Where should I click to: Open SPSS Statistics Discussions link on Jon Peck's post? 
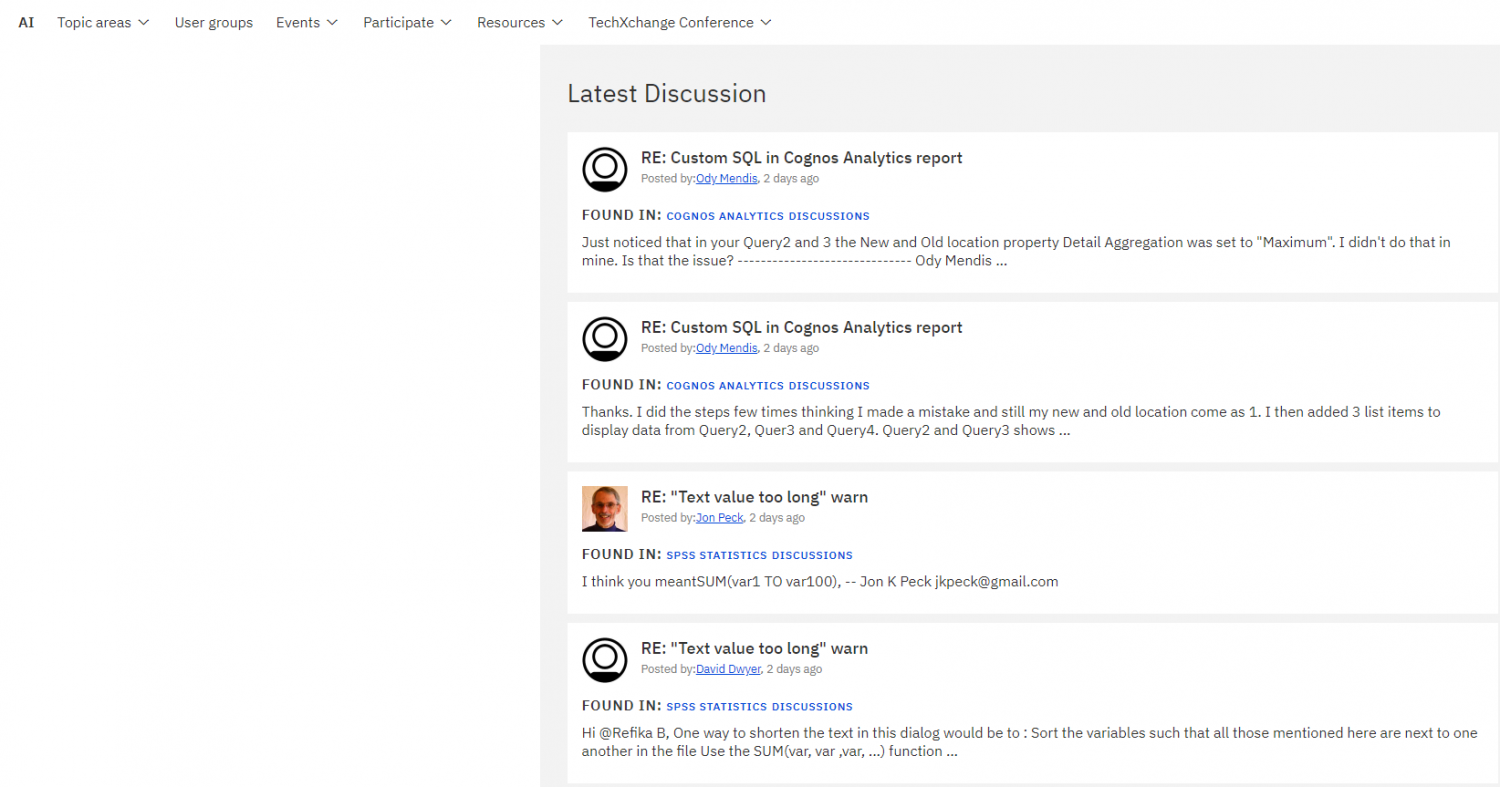[x=759, y=555]
